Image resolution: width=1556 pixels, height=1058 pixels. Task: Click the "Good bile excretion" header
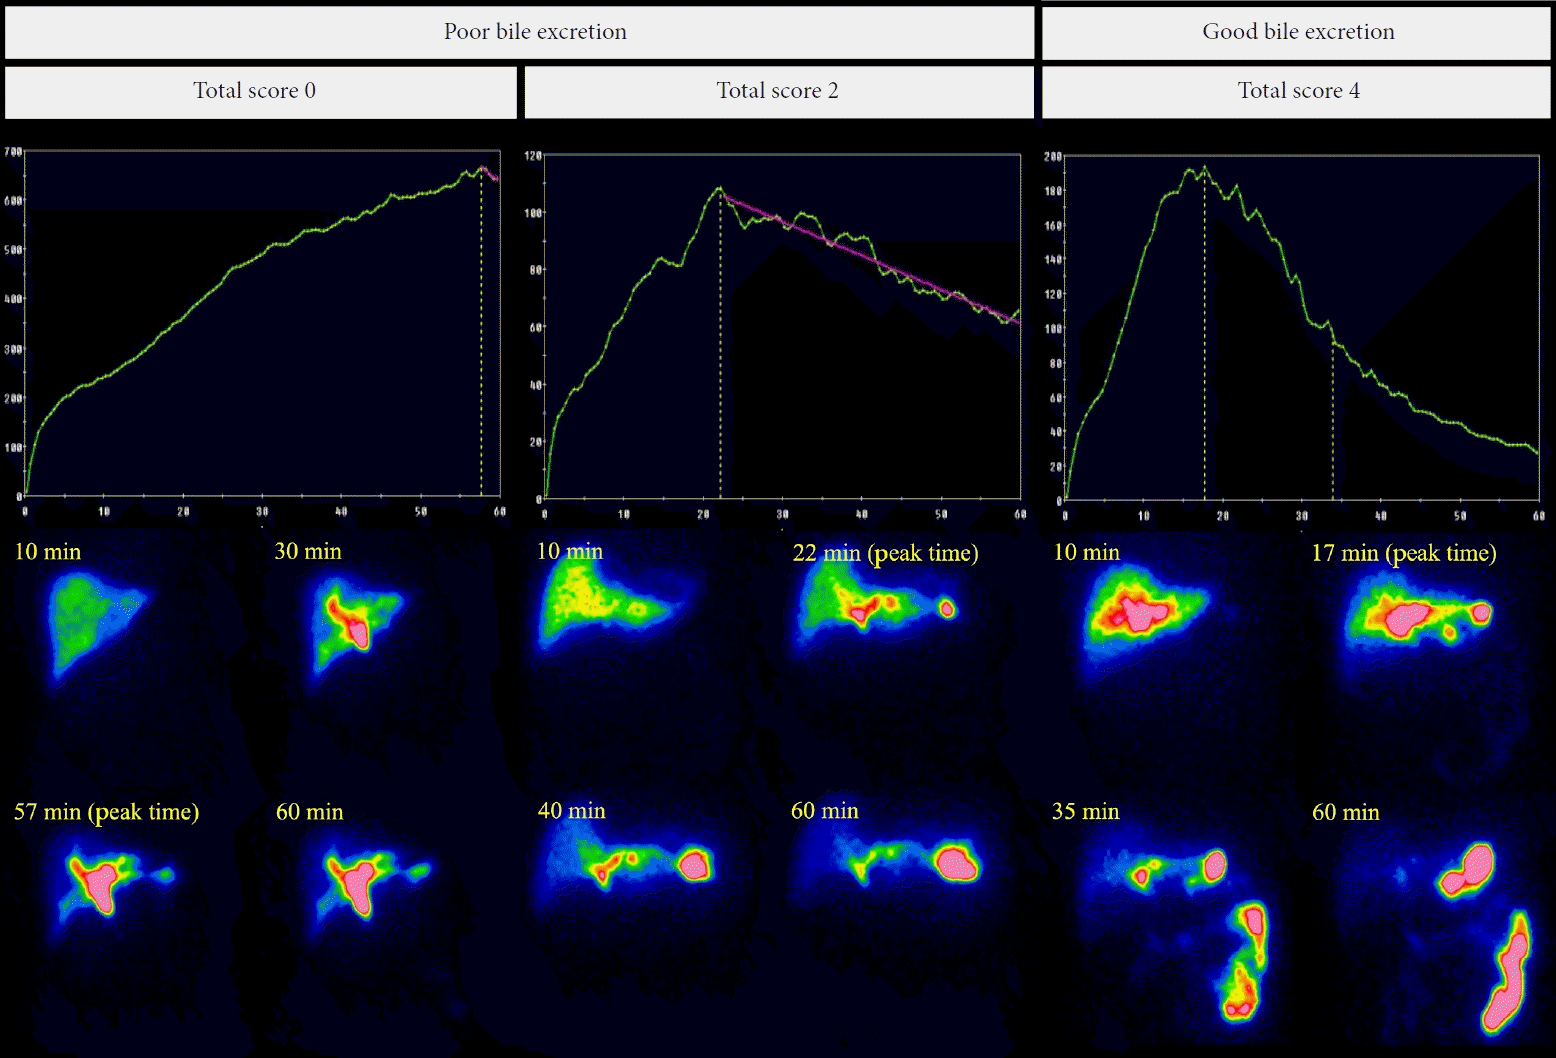(x=1297, y=32)
